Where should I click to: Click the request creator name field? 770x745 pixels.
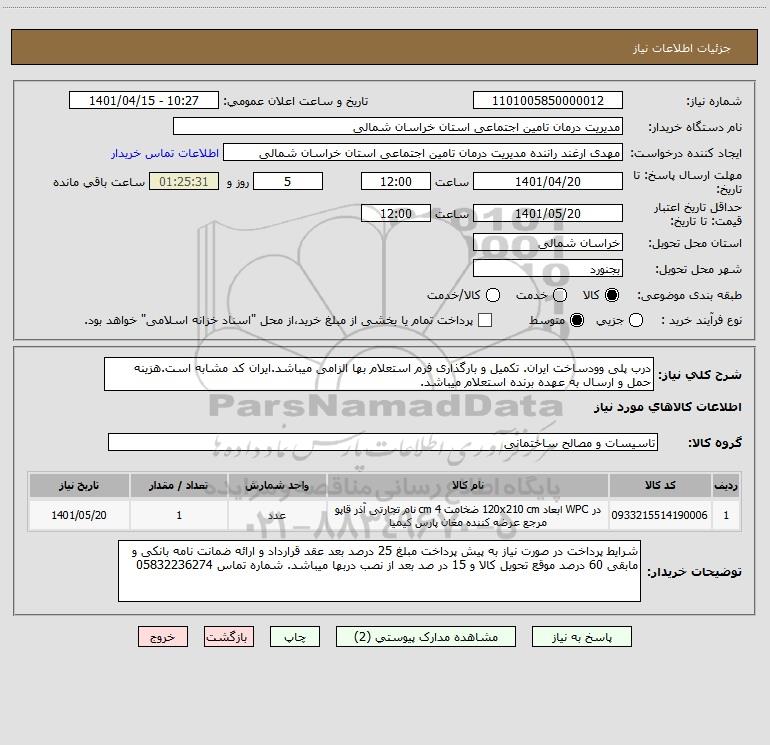(423, 153)
